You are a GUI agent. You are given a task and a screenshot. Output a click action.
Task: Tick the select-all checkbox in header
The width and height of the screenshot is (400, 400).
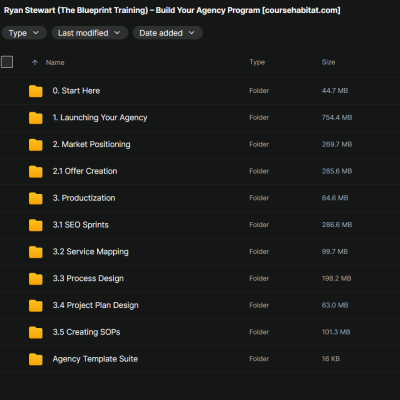(x=7, y=62)
